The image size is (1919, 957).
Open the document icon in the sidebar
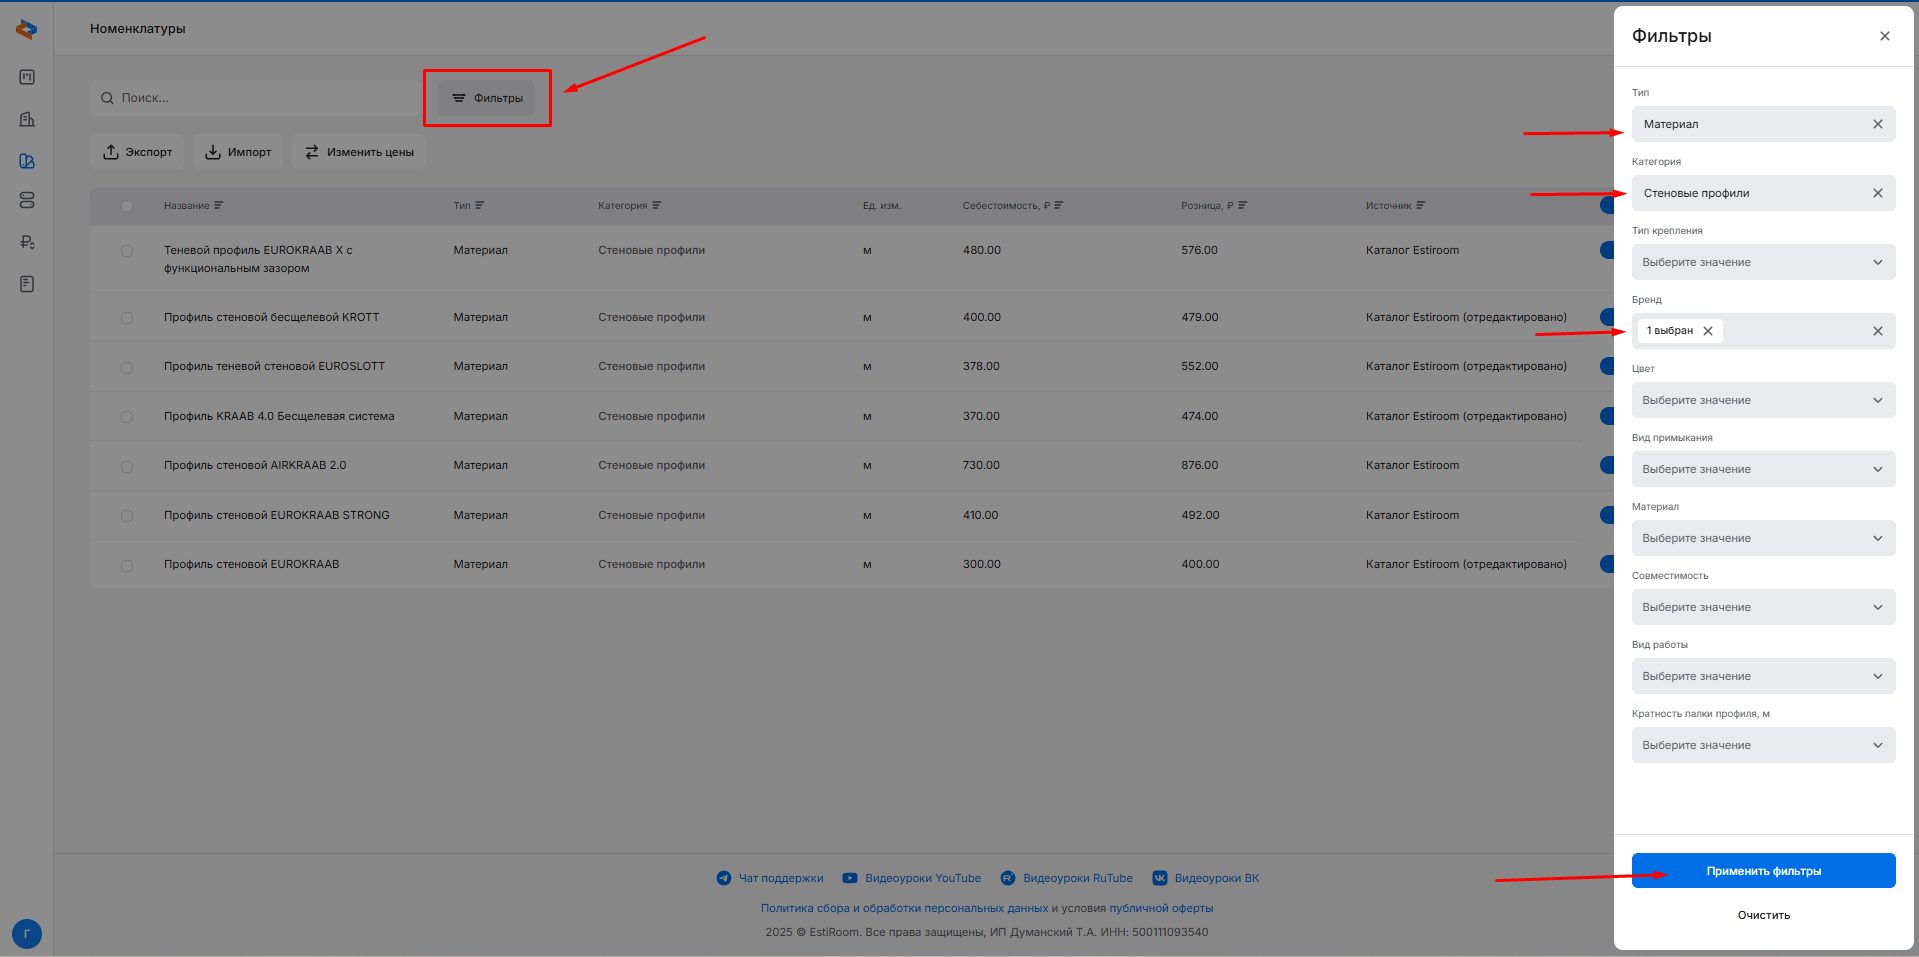pos(27,284)
